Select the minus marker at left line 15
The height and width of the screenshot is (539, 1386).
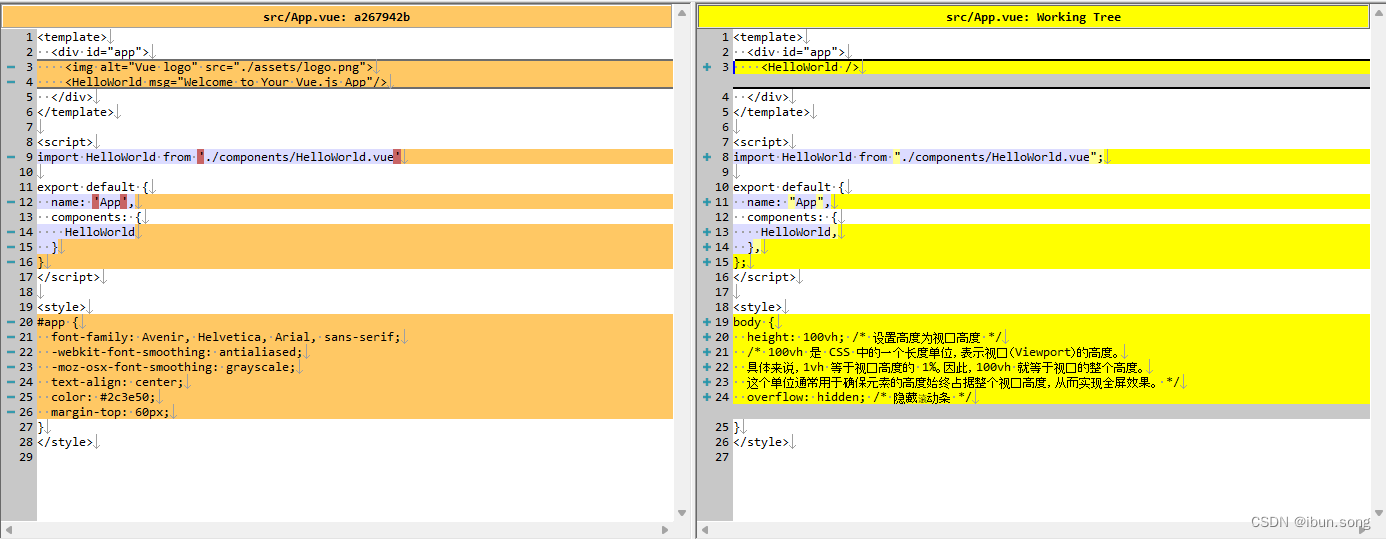pos(9,247)
